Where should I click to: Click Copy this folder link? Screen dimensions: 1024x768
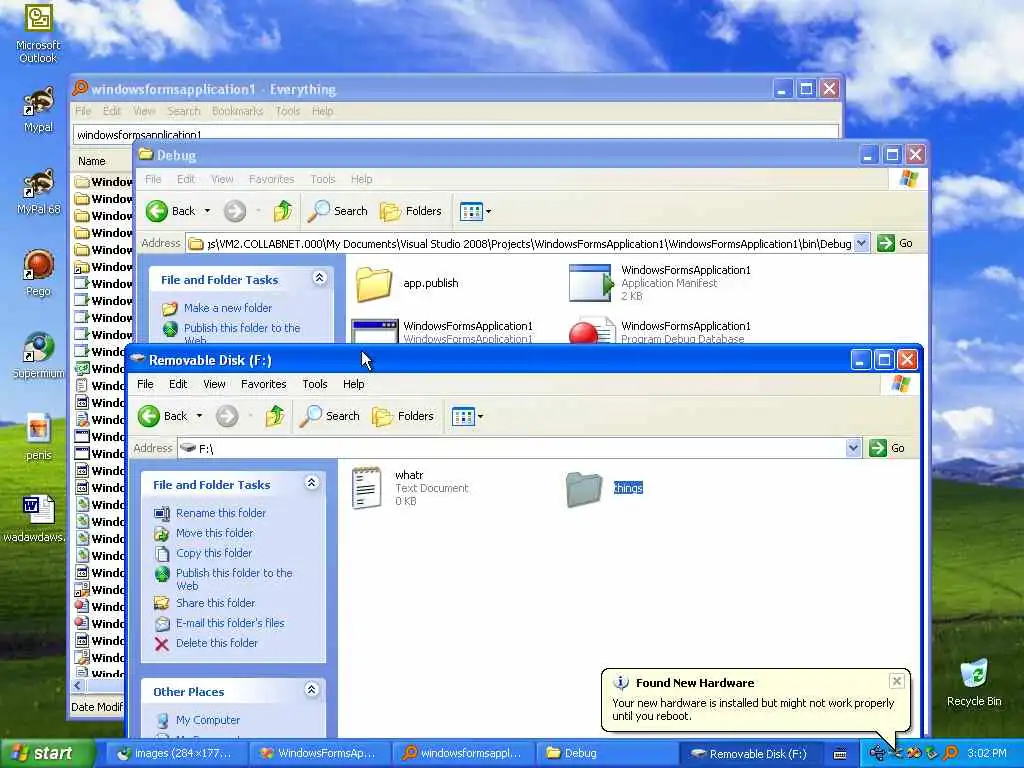pyautogui.click(x=214, y=553)
